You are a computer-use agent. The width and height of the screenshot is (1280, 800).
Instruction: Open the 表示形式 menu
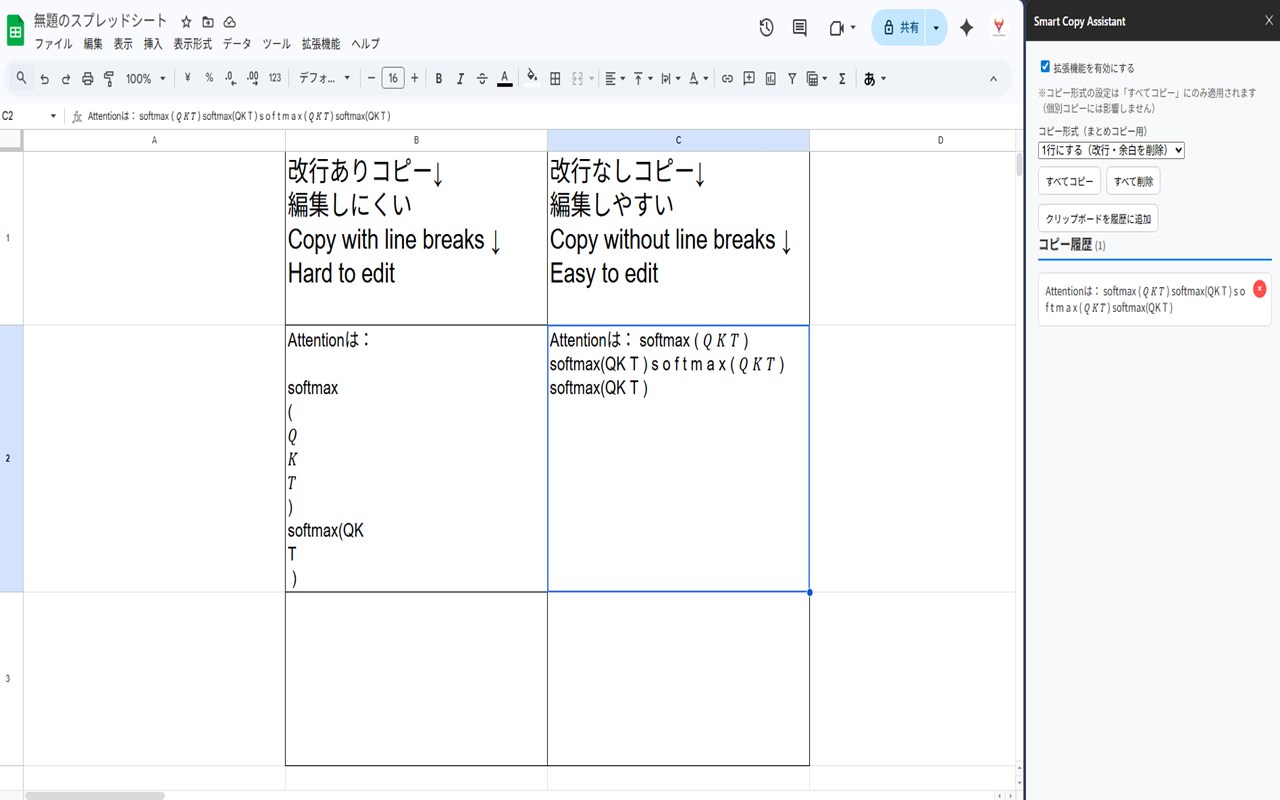192,44
